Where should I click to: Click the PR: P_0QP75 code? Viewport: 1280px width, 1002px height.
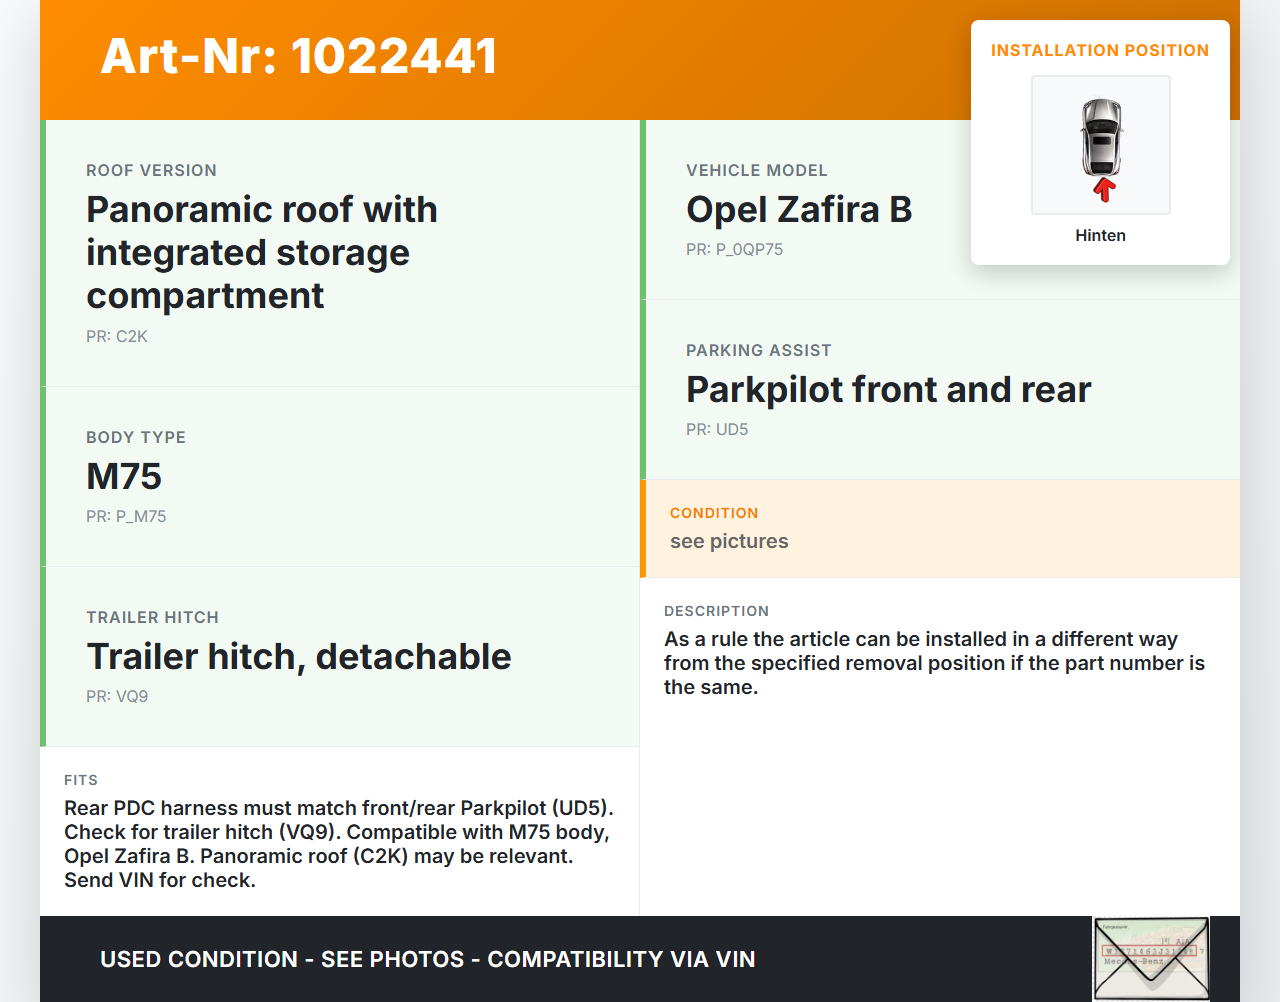[x=734, y=249]
